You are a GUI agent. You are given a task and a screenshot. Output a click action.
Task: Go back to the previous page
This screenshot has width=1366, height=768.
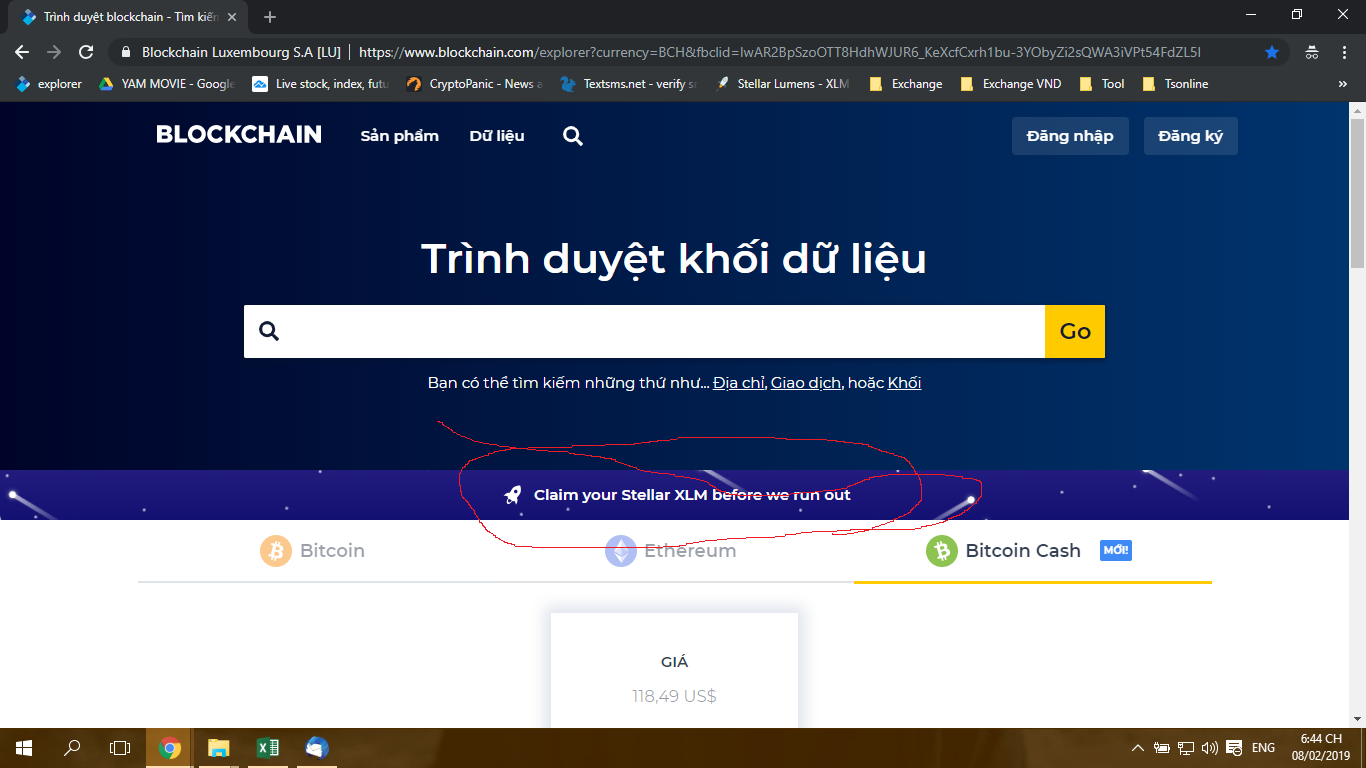click(x=22, y=52)
